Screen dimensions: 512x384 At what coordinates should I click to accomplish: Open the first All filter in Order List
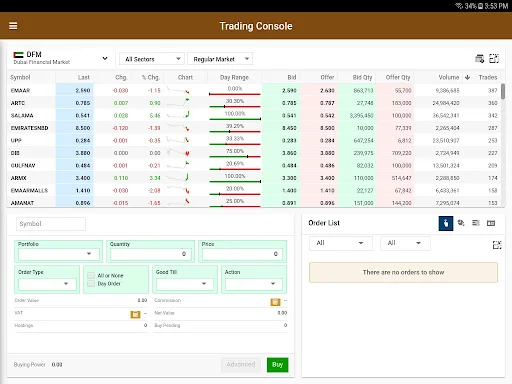tap(341, 243)
